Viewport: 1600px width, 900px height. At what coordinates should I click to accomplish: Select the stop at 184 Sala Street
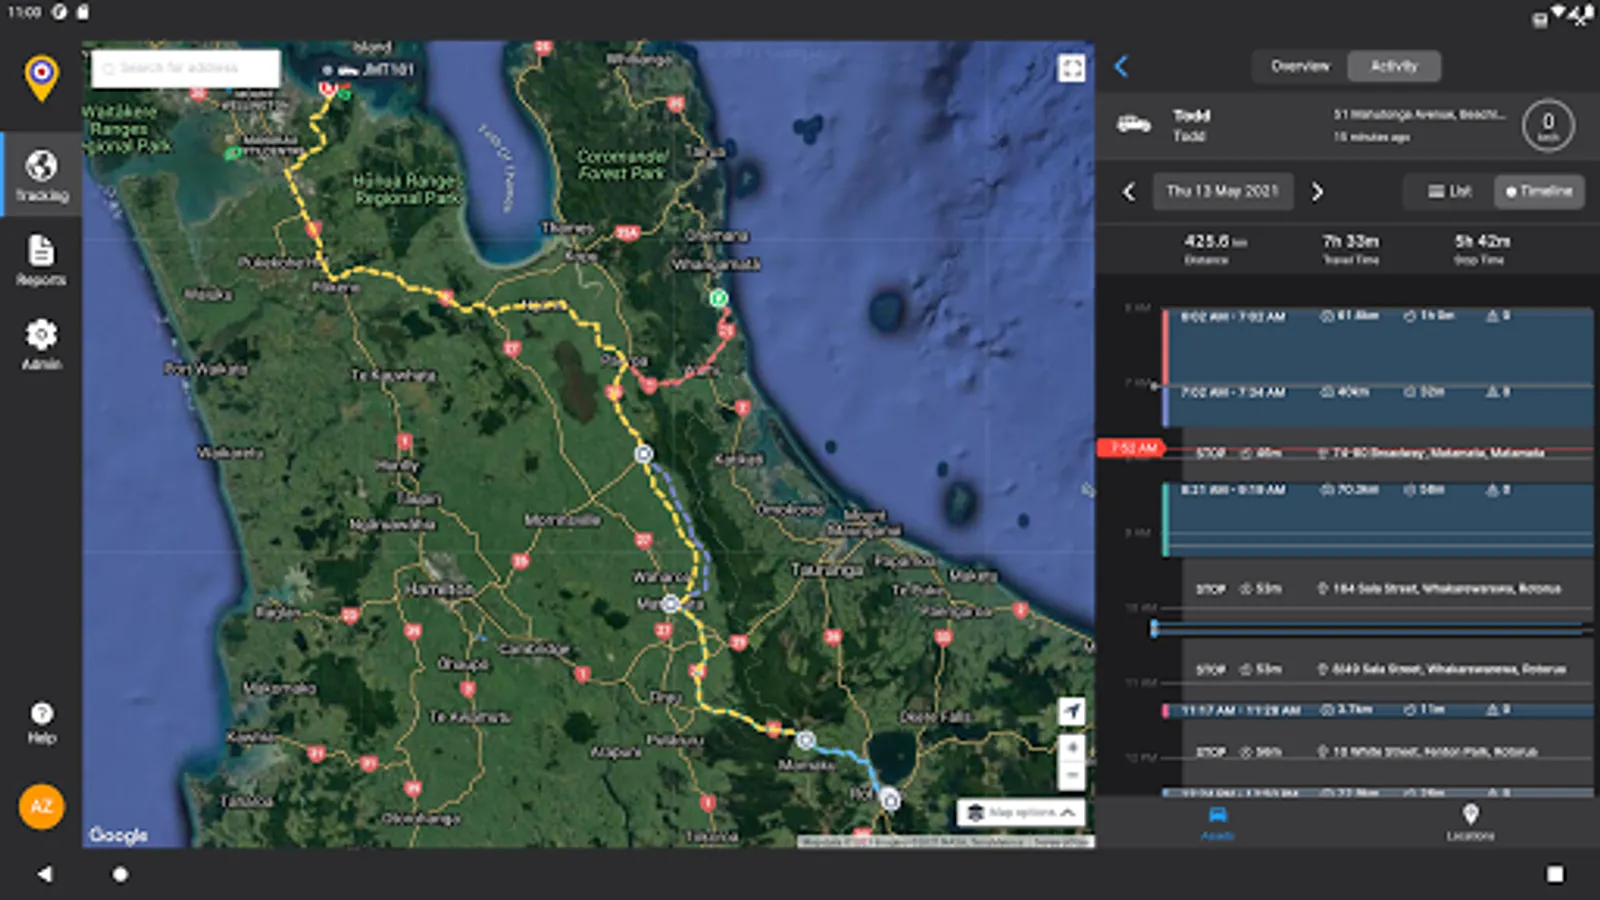point(1388,589)
